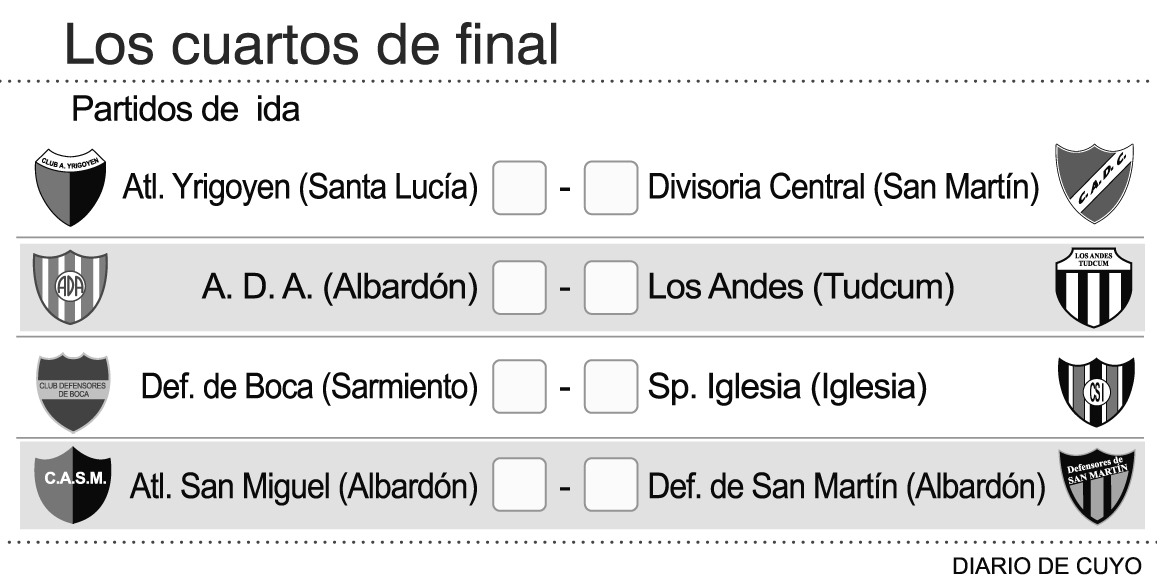Click the DIARIO DE CUYO credit text

tap(1044, 566)
